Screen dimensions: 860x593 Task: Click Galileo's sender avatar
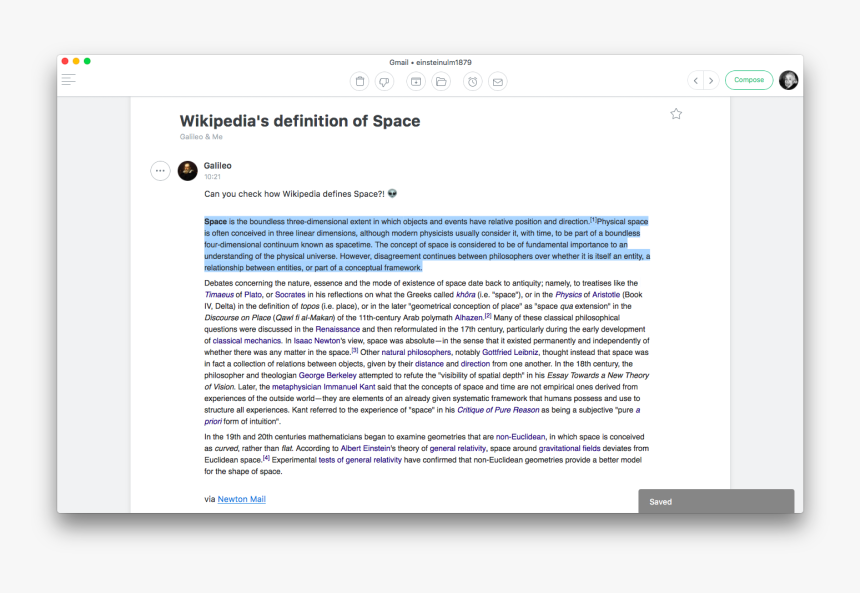188,171
